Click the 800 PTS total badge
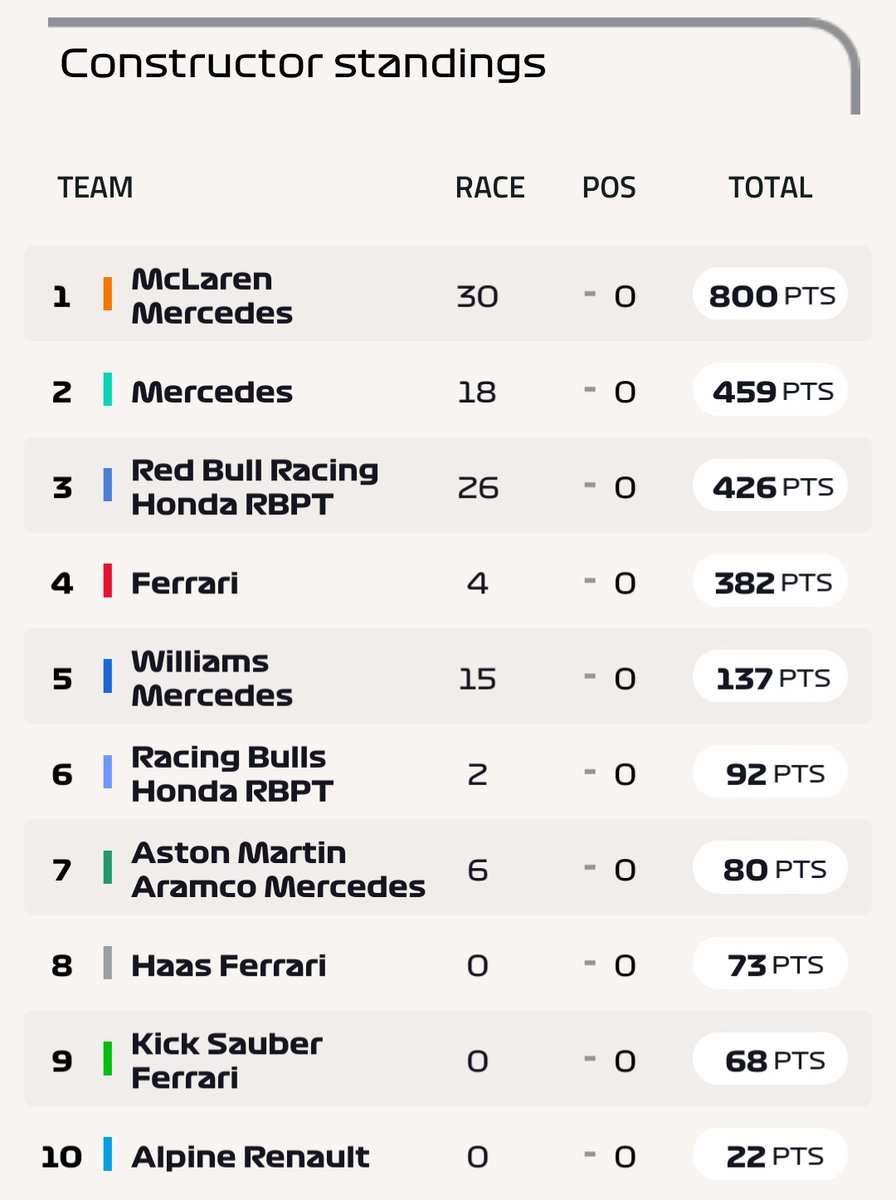Screen dimensions: 896x1200 770,295
